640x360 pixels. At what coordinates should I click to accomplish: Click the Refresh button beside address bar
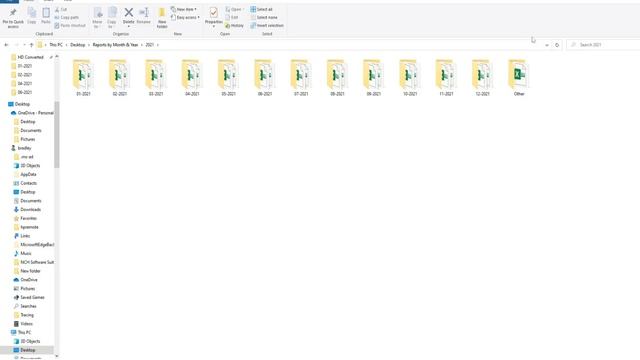557,45
